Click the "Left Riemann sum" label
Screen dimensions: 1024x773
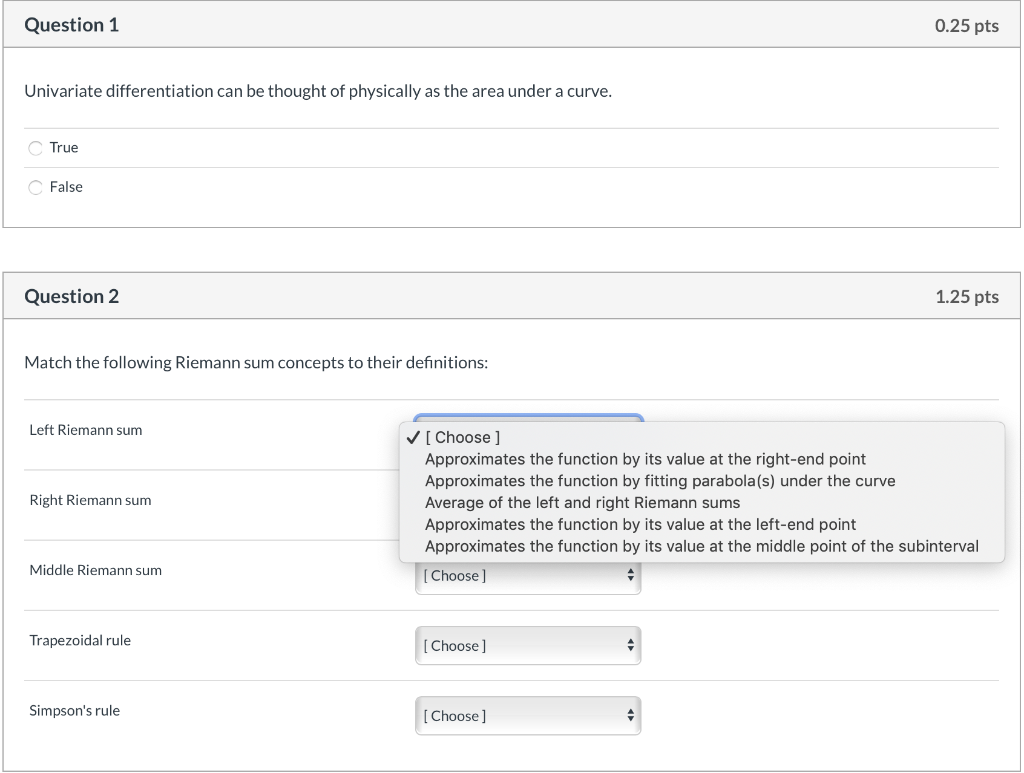pyautogui.click(x=86, y=430)
